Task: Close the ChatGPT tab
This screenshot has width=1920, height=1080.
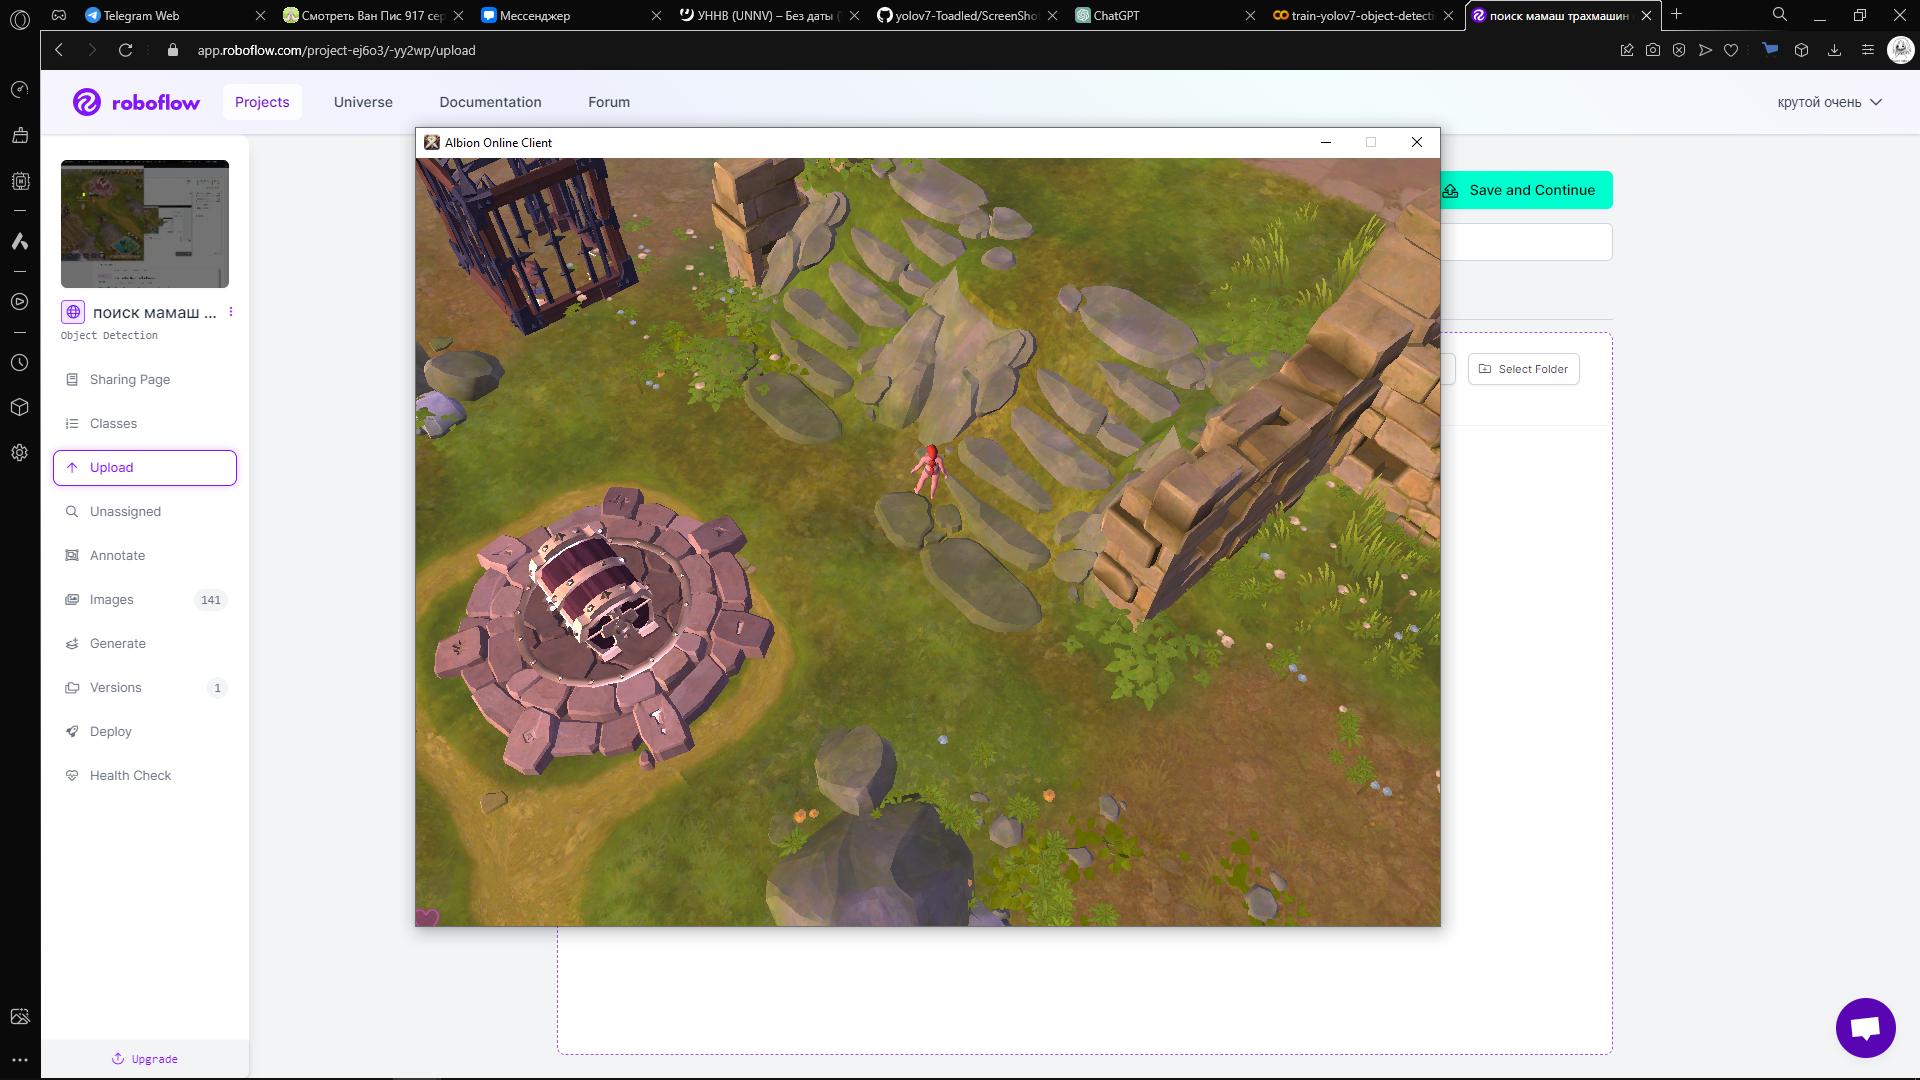Action: click(1251, 15)
